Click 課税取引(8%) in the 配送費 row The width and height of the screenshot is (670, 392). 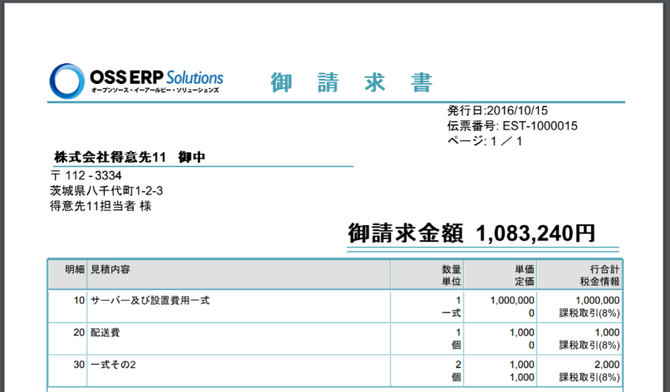point(590,345)
